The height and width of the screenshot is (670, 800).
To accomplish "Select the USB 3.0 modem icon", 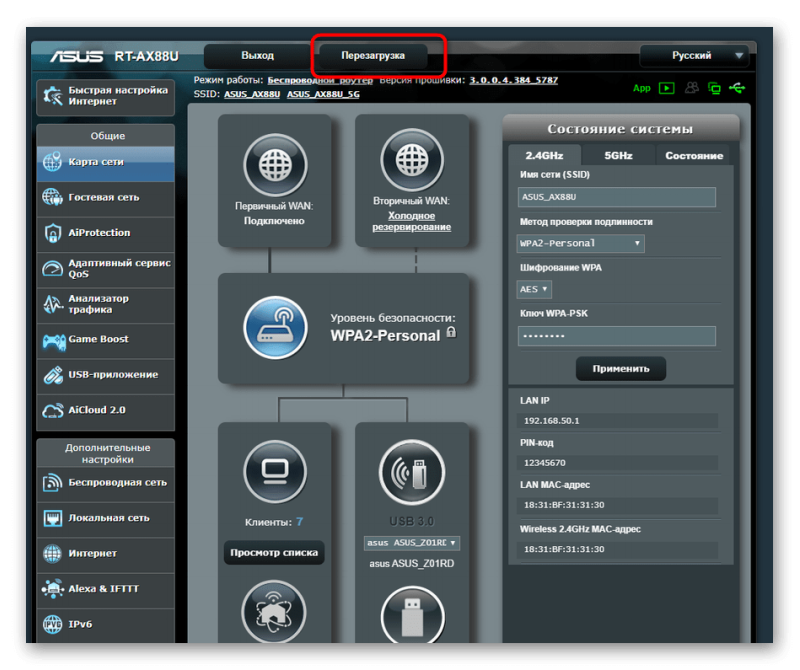I will pyautogui.click(x=412, y=472).
